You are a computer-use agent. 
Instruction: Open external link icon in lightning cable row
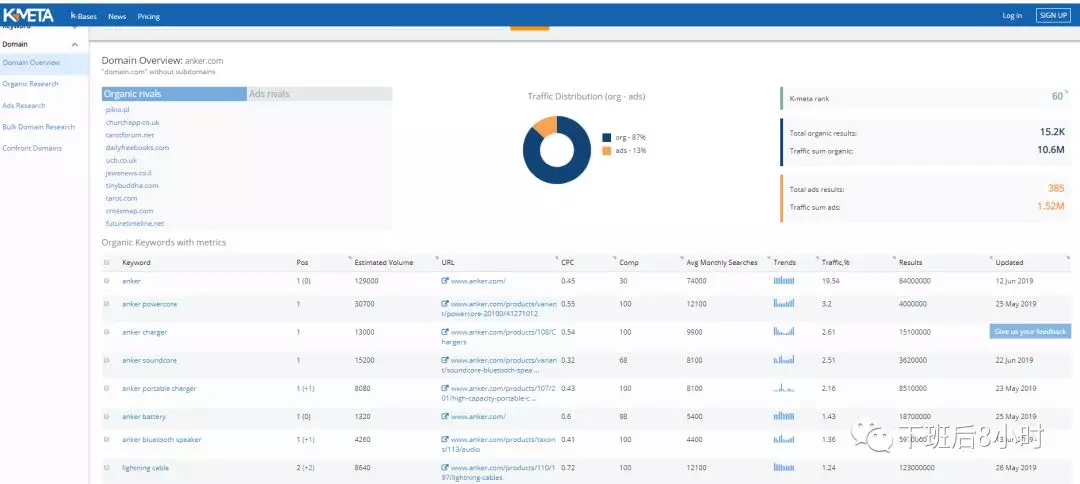pyautogui.click(x=445, y=467)
